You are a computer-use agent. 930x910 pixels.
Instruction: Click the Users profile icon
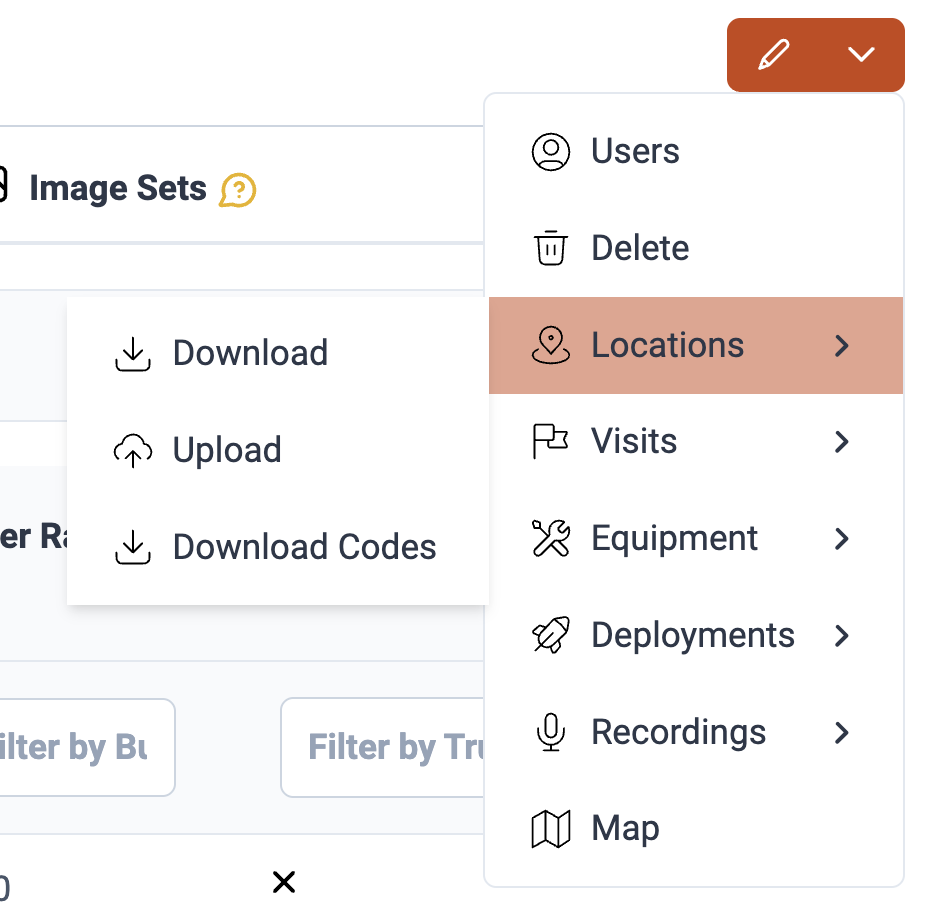[550, 152]
